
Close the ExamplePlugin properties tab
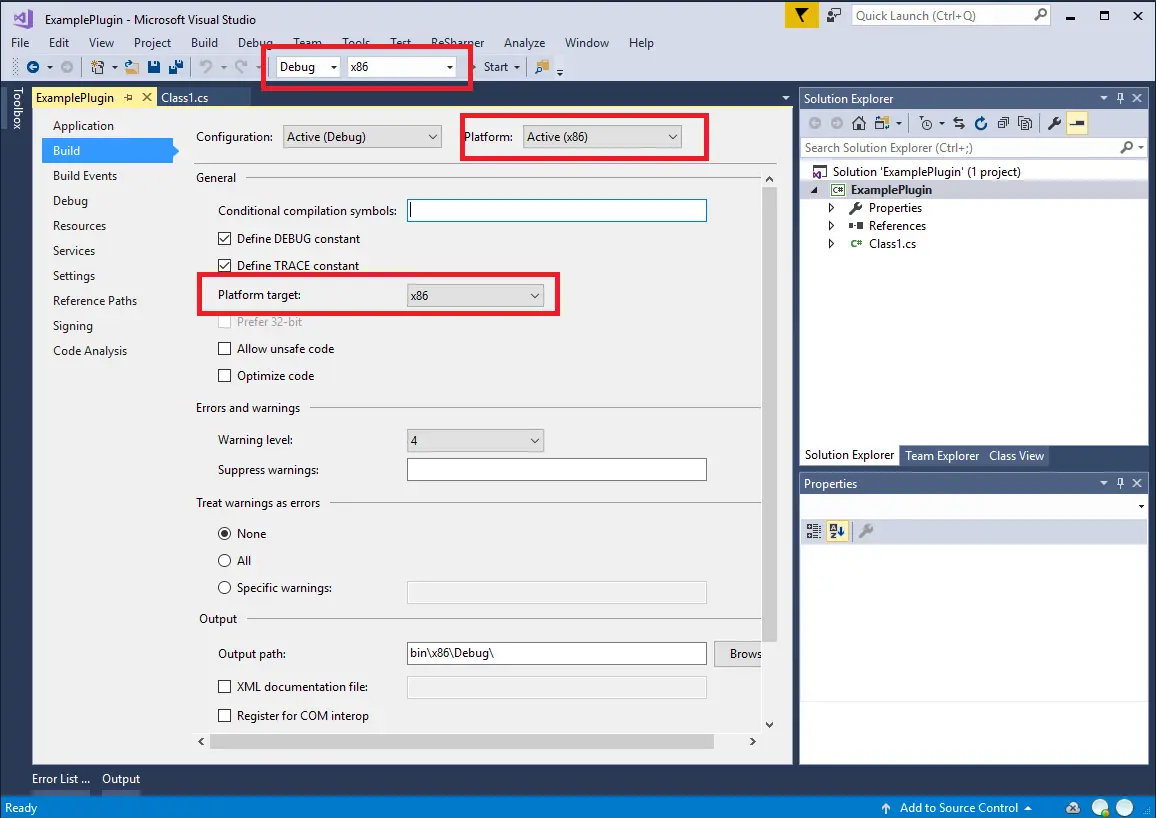[147, 97]
